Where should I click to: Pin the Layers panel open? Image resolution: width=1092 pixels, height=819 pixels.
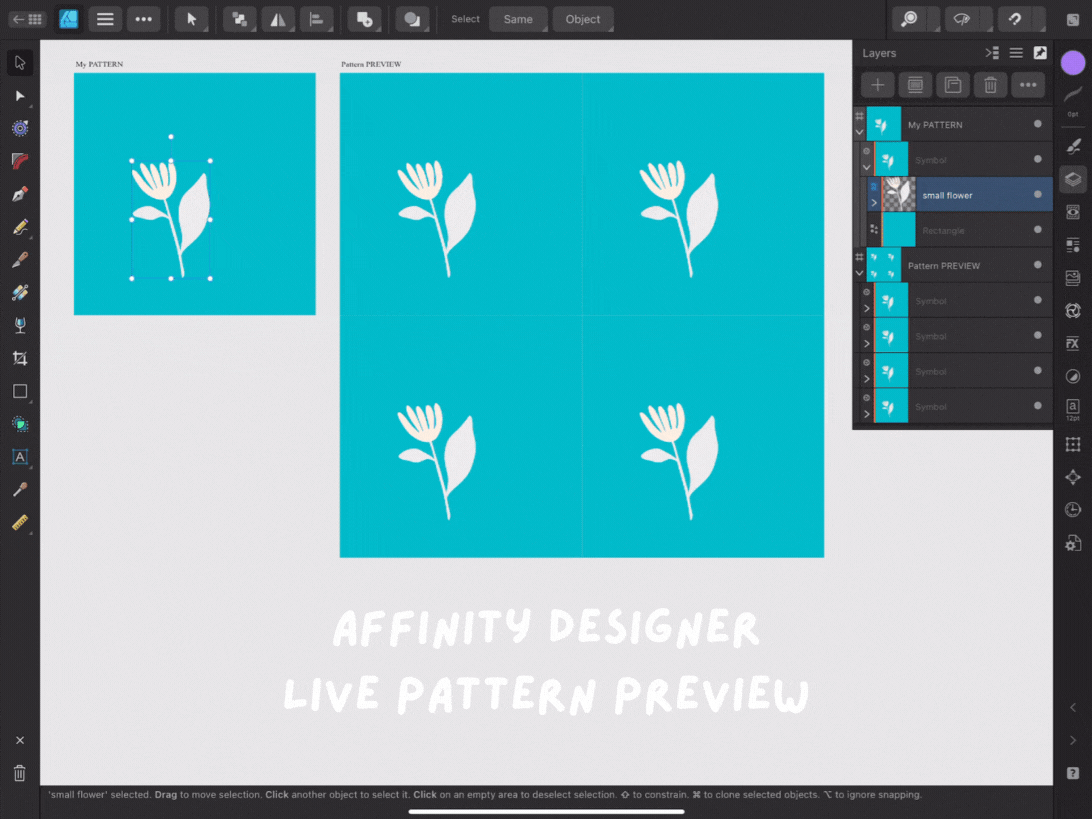[x=1040, y=53]
